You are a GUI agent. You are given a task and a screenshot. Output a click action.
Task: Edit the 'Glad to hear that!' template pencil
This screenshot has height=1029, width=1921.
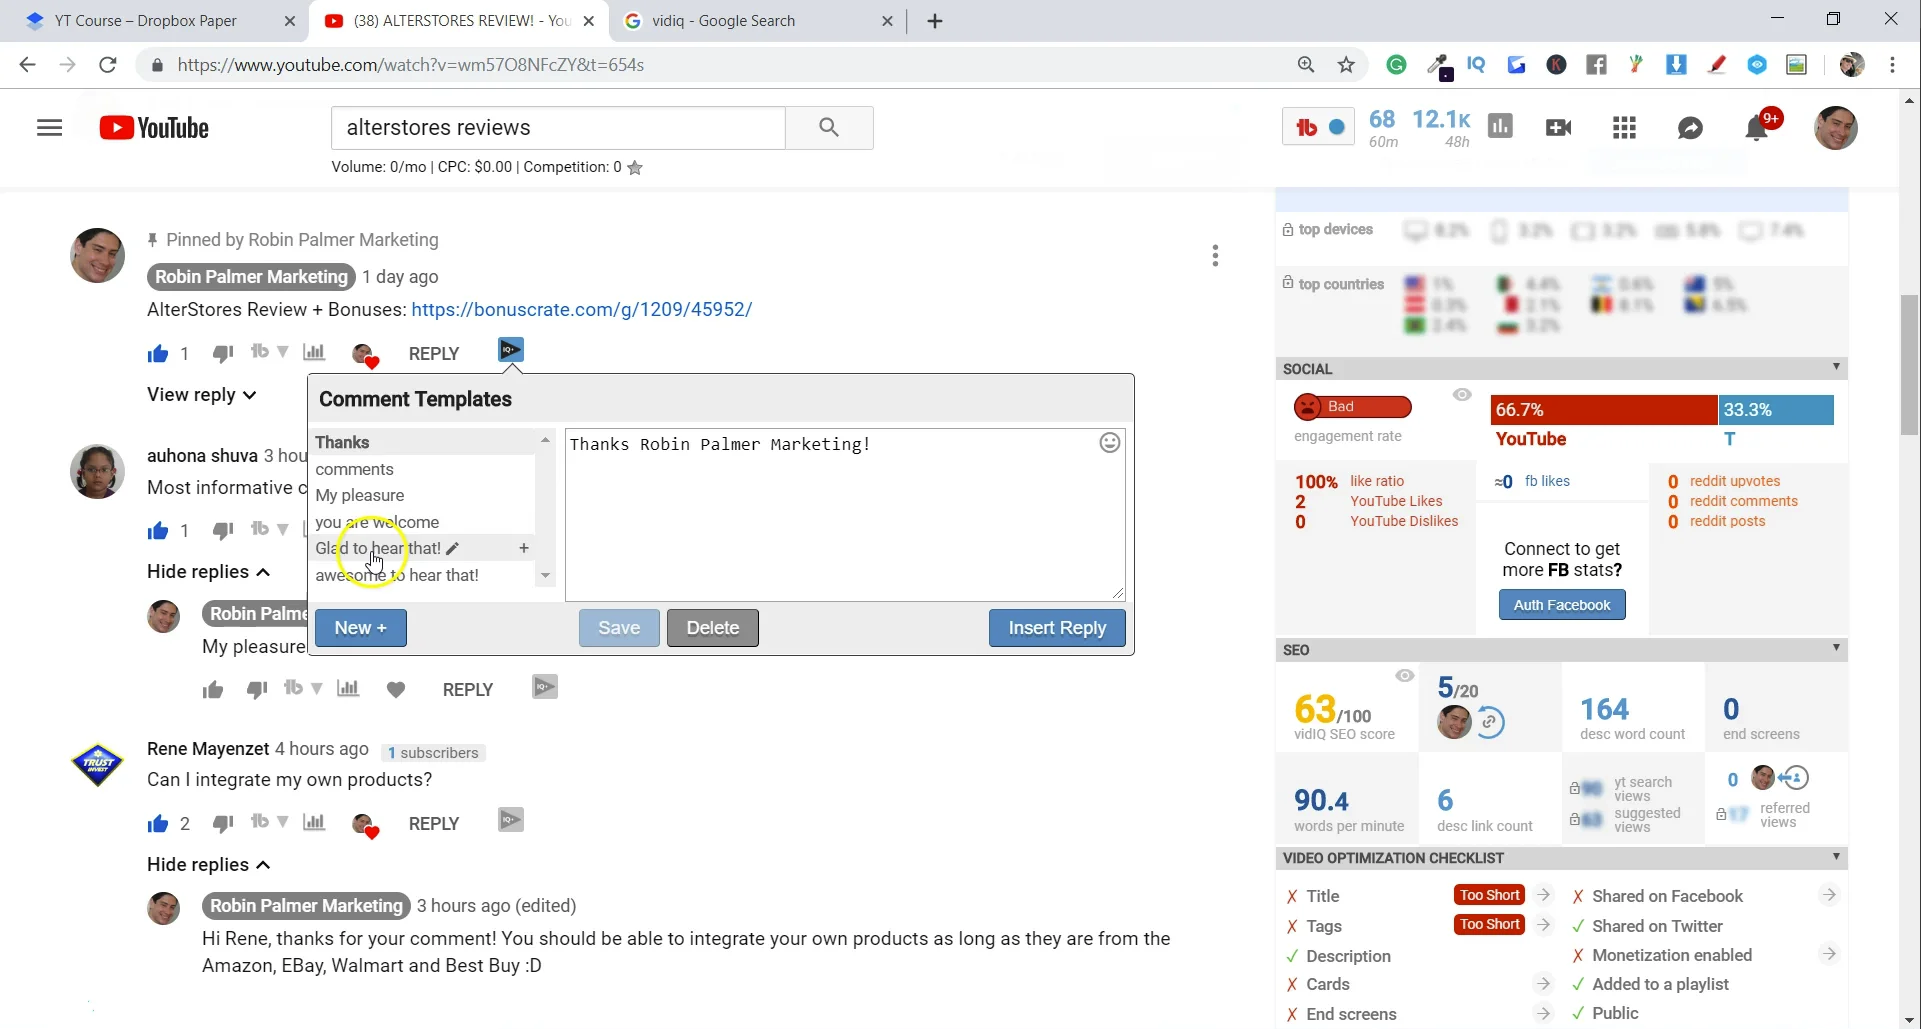(x=453, y=548)
